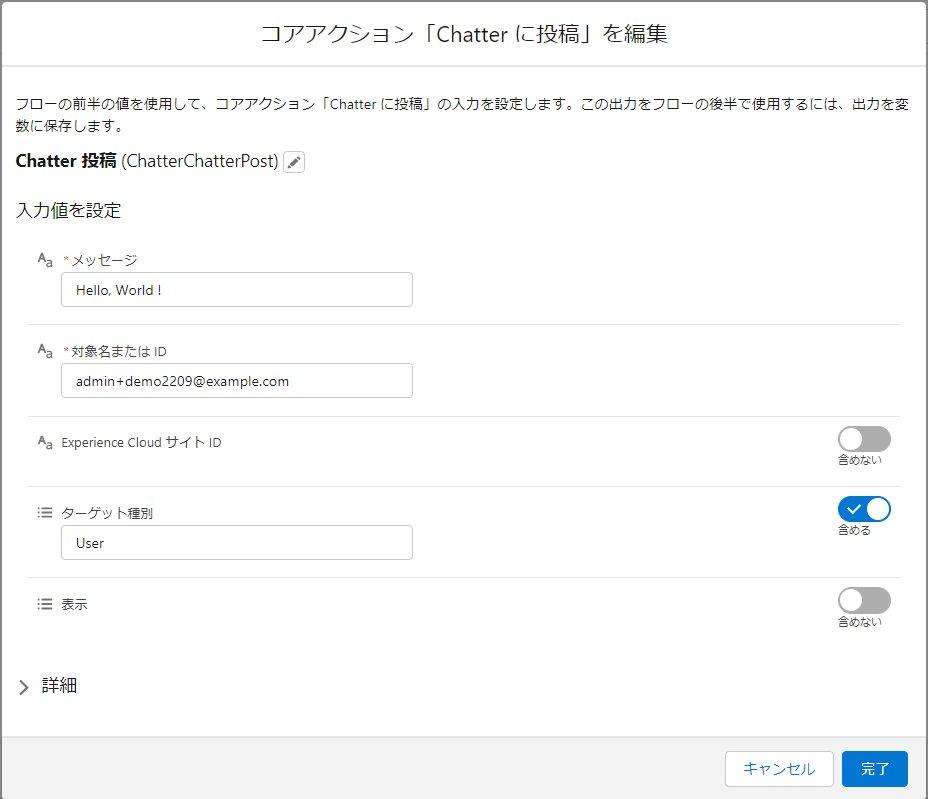Screen dimensions: 928x799
Task: Click the ターゲット種別 field label
Action: (107, 513)
